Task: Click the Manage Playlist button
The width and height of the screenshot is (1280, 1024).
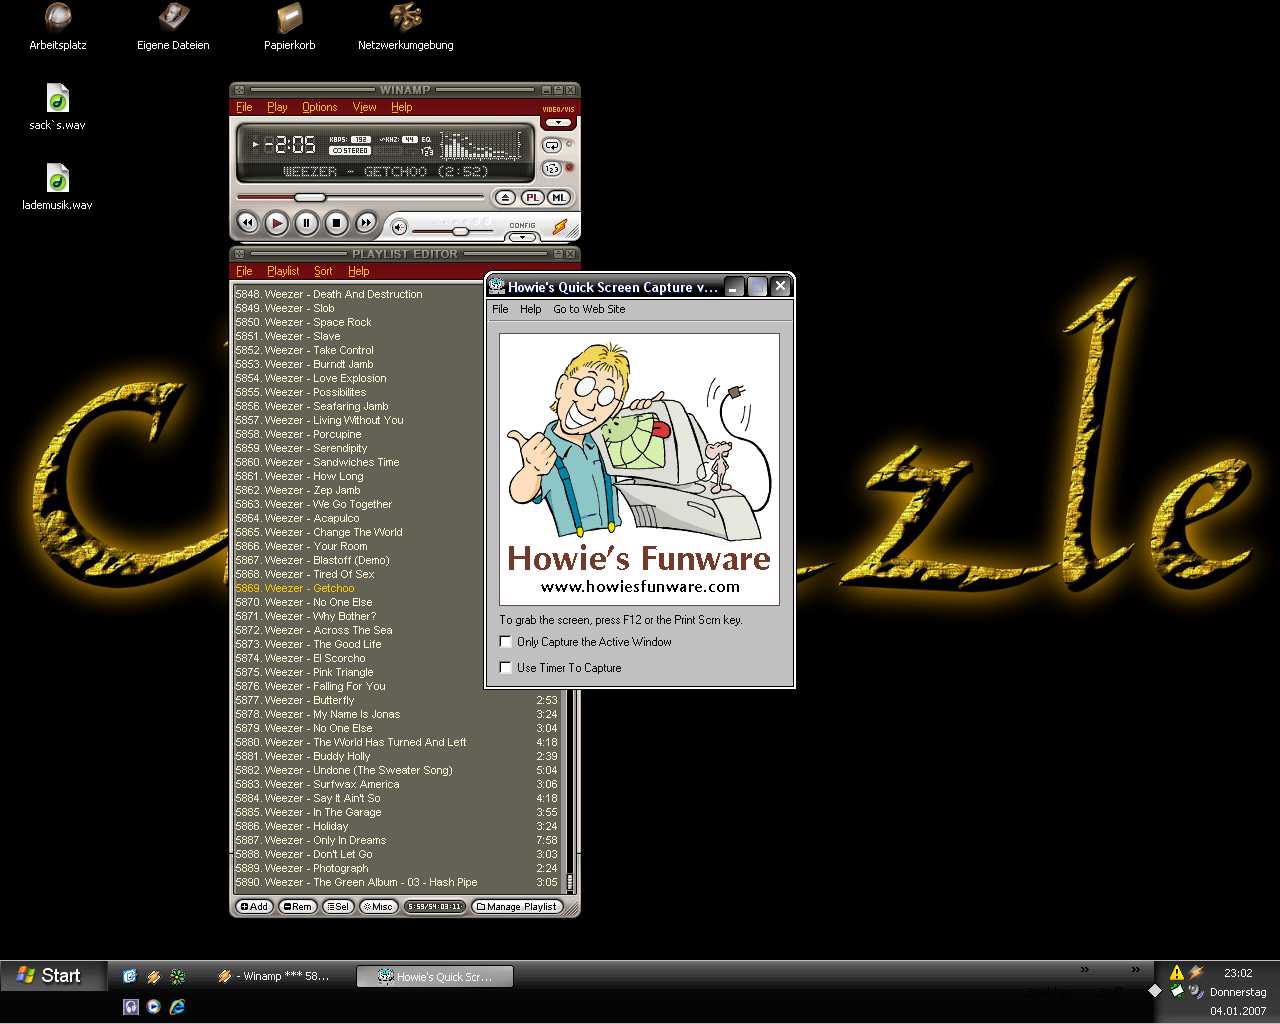Action: click(x=517, y=907)
